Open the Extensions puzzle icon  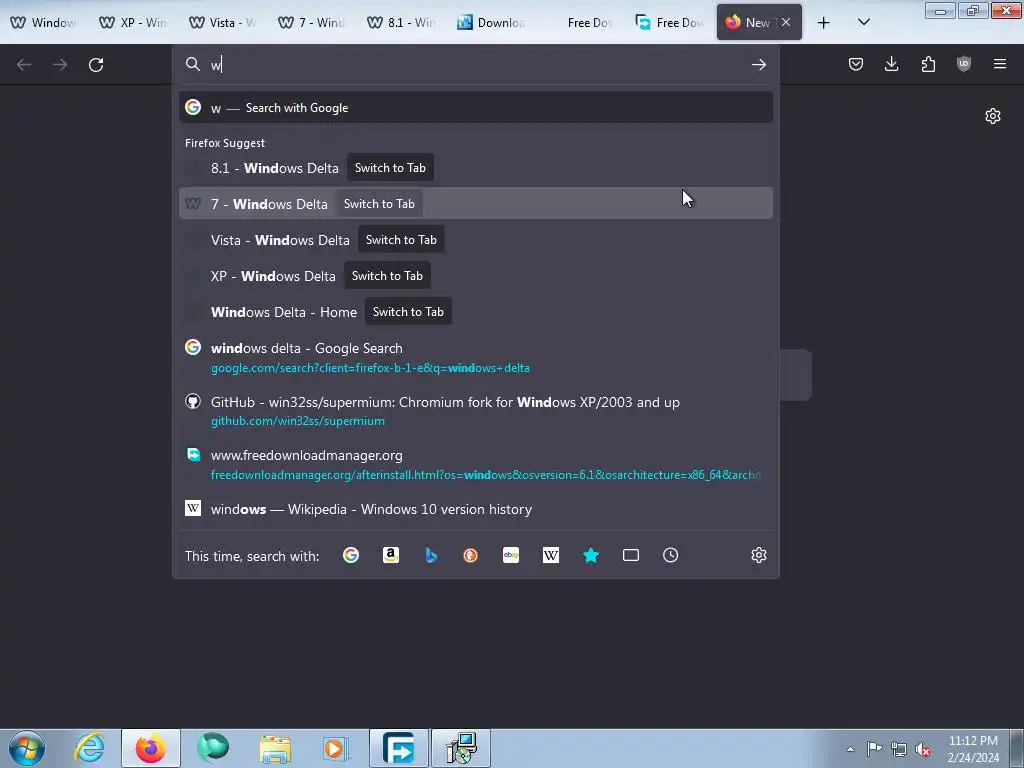click(928, 64)
